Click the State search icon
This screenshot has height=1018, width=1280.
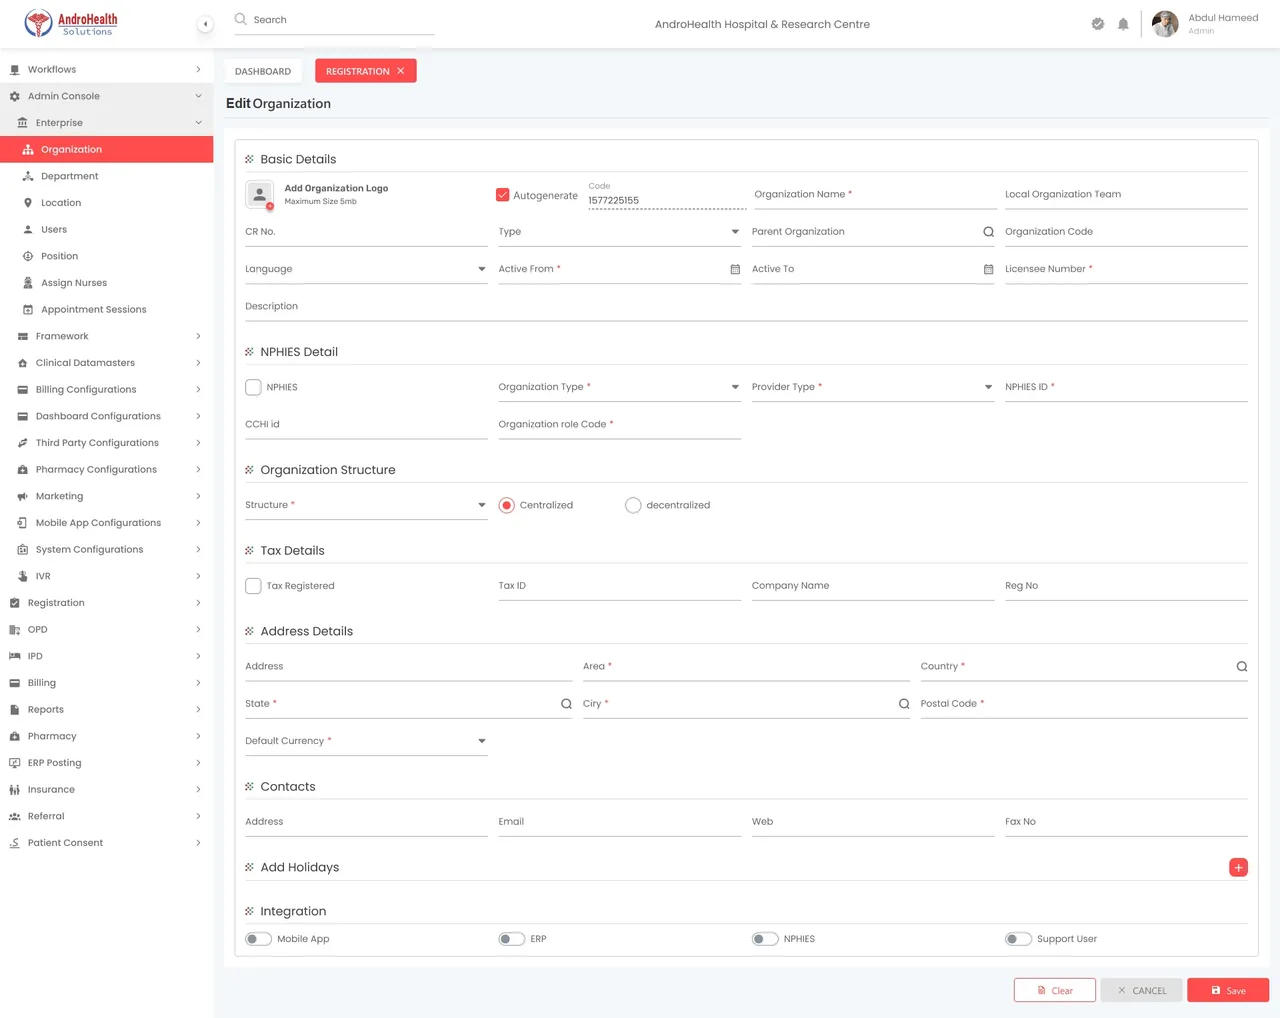click(x=566, y=704)
